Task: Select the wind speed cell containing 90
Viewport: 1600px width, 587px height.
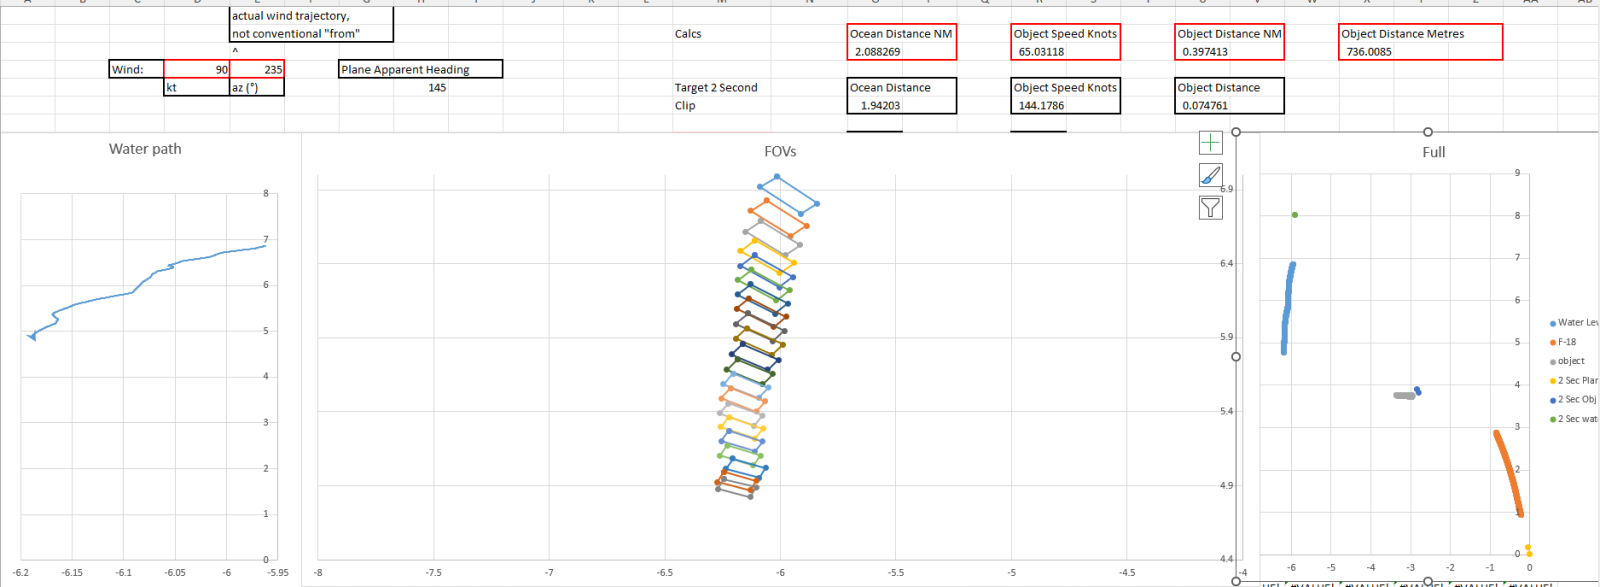Action: point(197,70)
